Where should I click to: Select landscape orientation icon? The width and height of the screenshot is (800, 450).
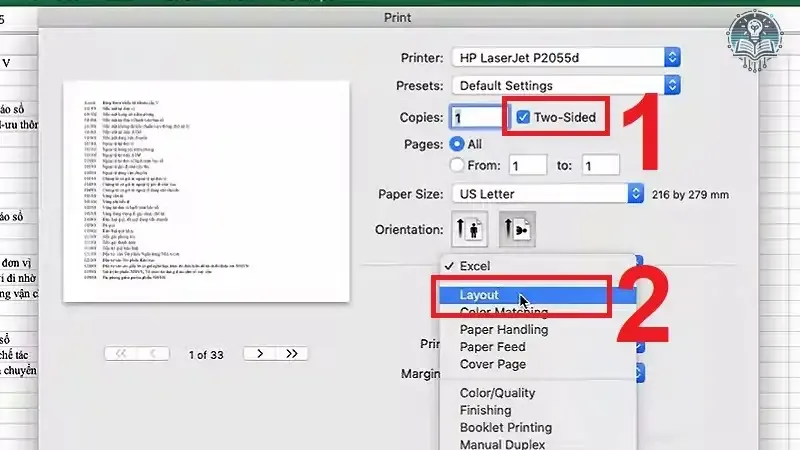(517, 229)
